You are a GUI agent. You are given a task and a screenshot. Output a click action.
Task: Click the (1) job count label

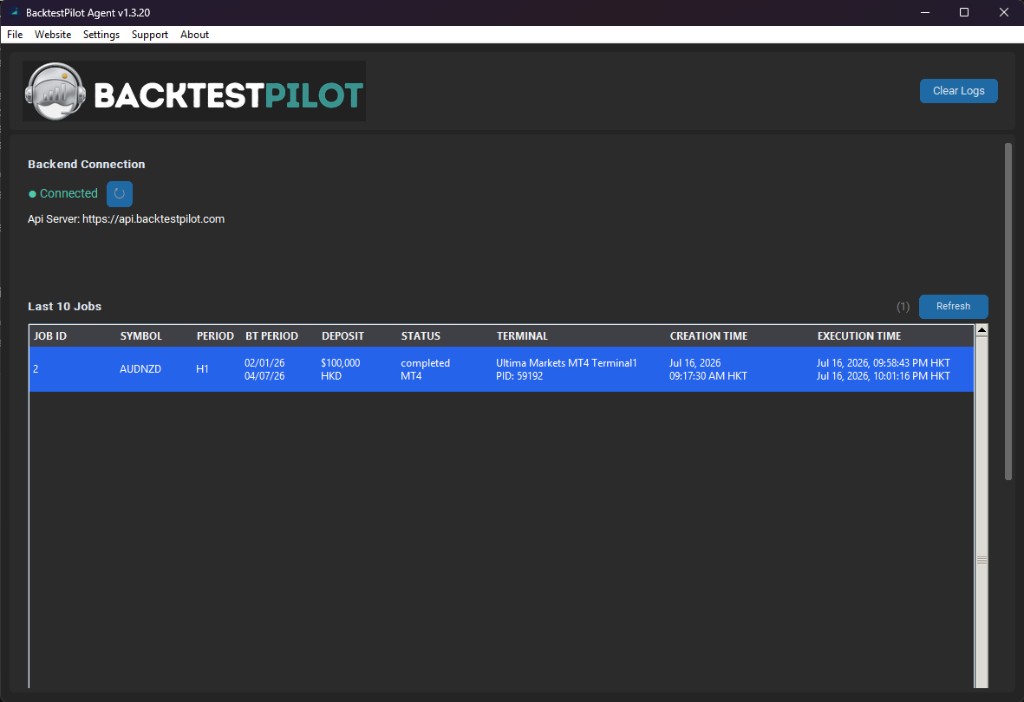pyautogui.click(x=903, y=306)
